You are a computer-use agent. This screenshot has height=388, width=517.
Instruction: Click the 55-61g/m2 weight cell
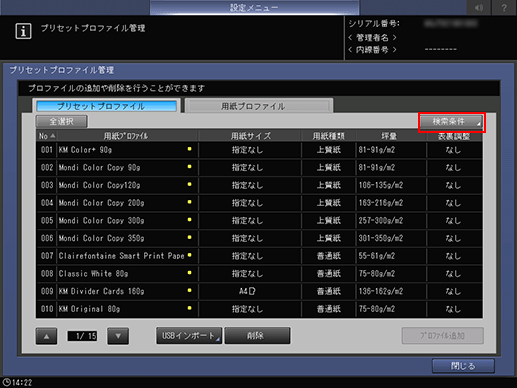pyautogui.click(x=391, y=256)
